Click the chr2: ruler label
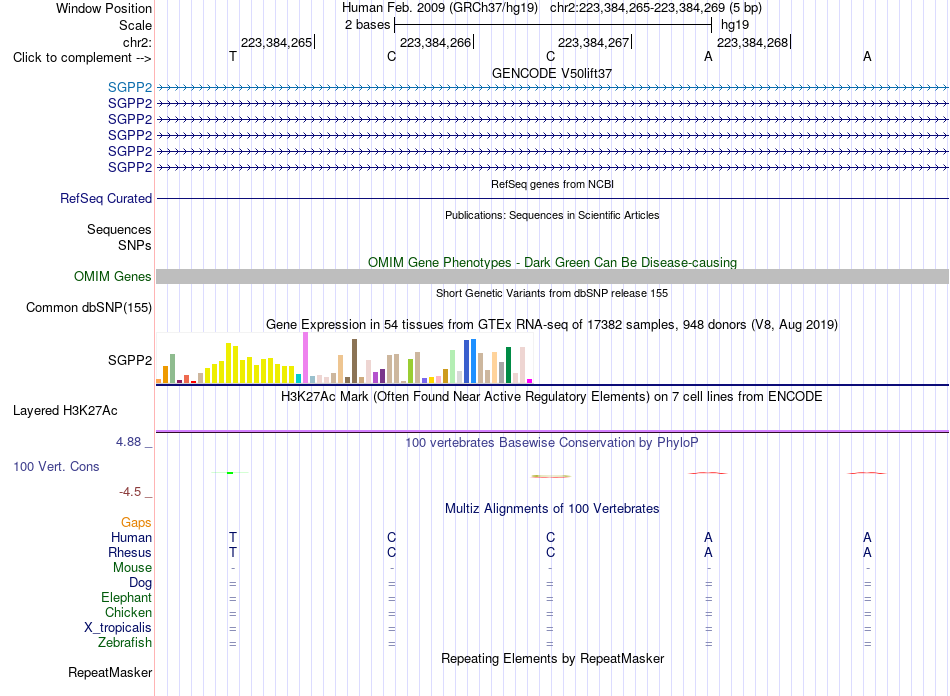 137,42
